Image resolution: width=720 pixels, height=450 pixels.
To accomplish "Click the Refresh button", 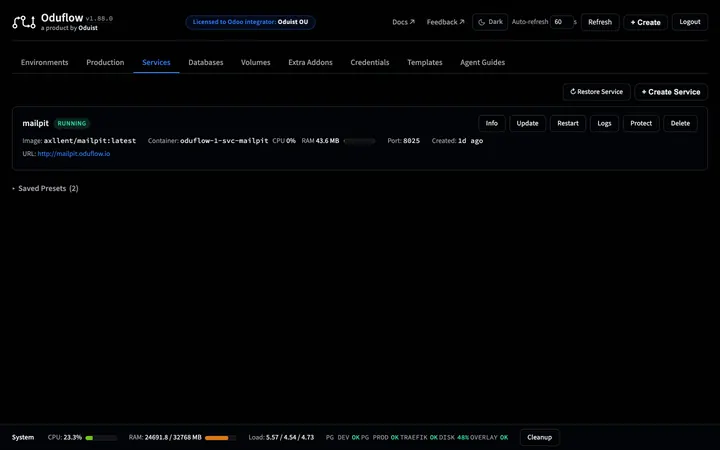I will pos(600,22).
